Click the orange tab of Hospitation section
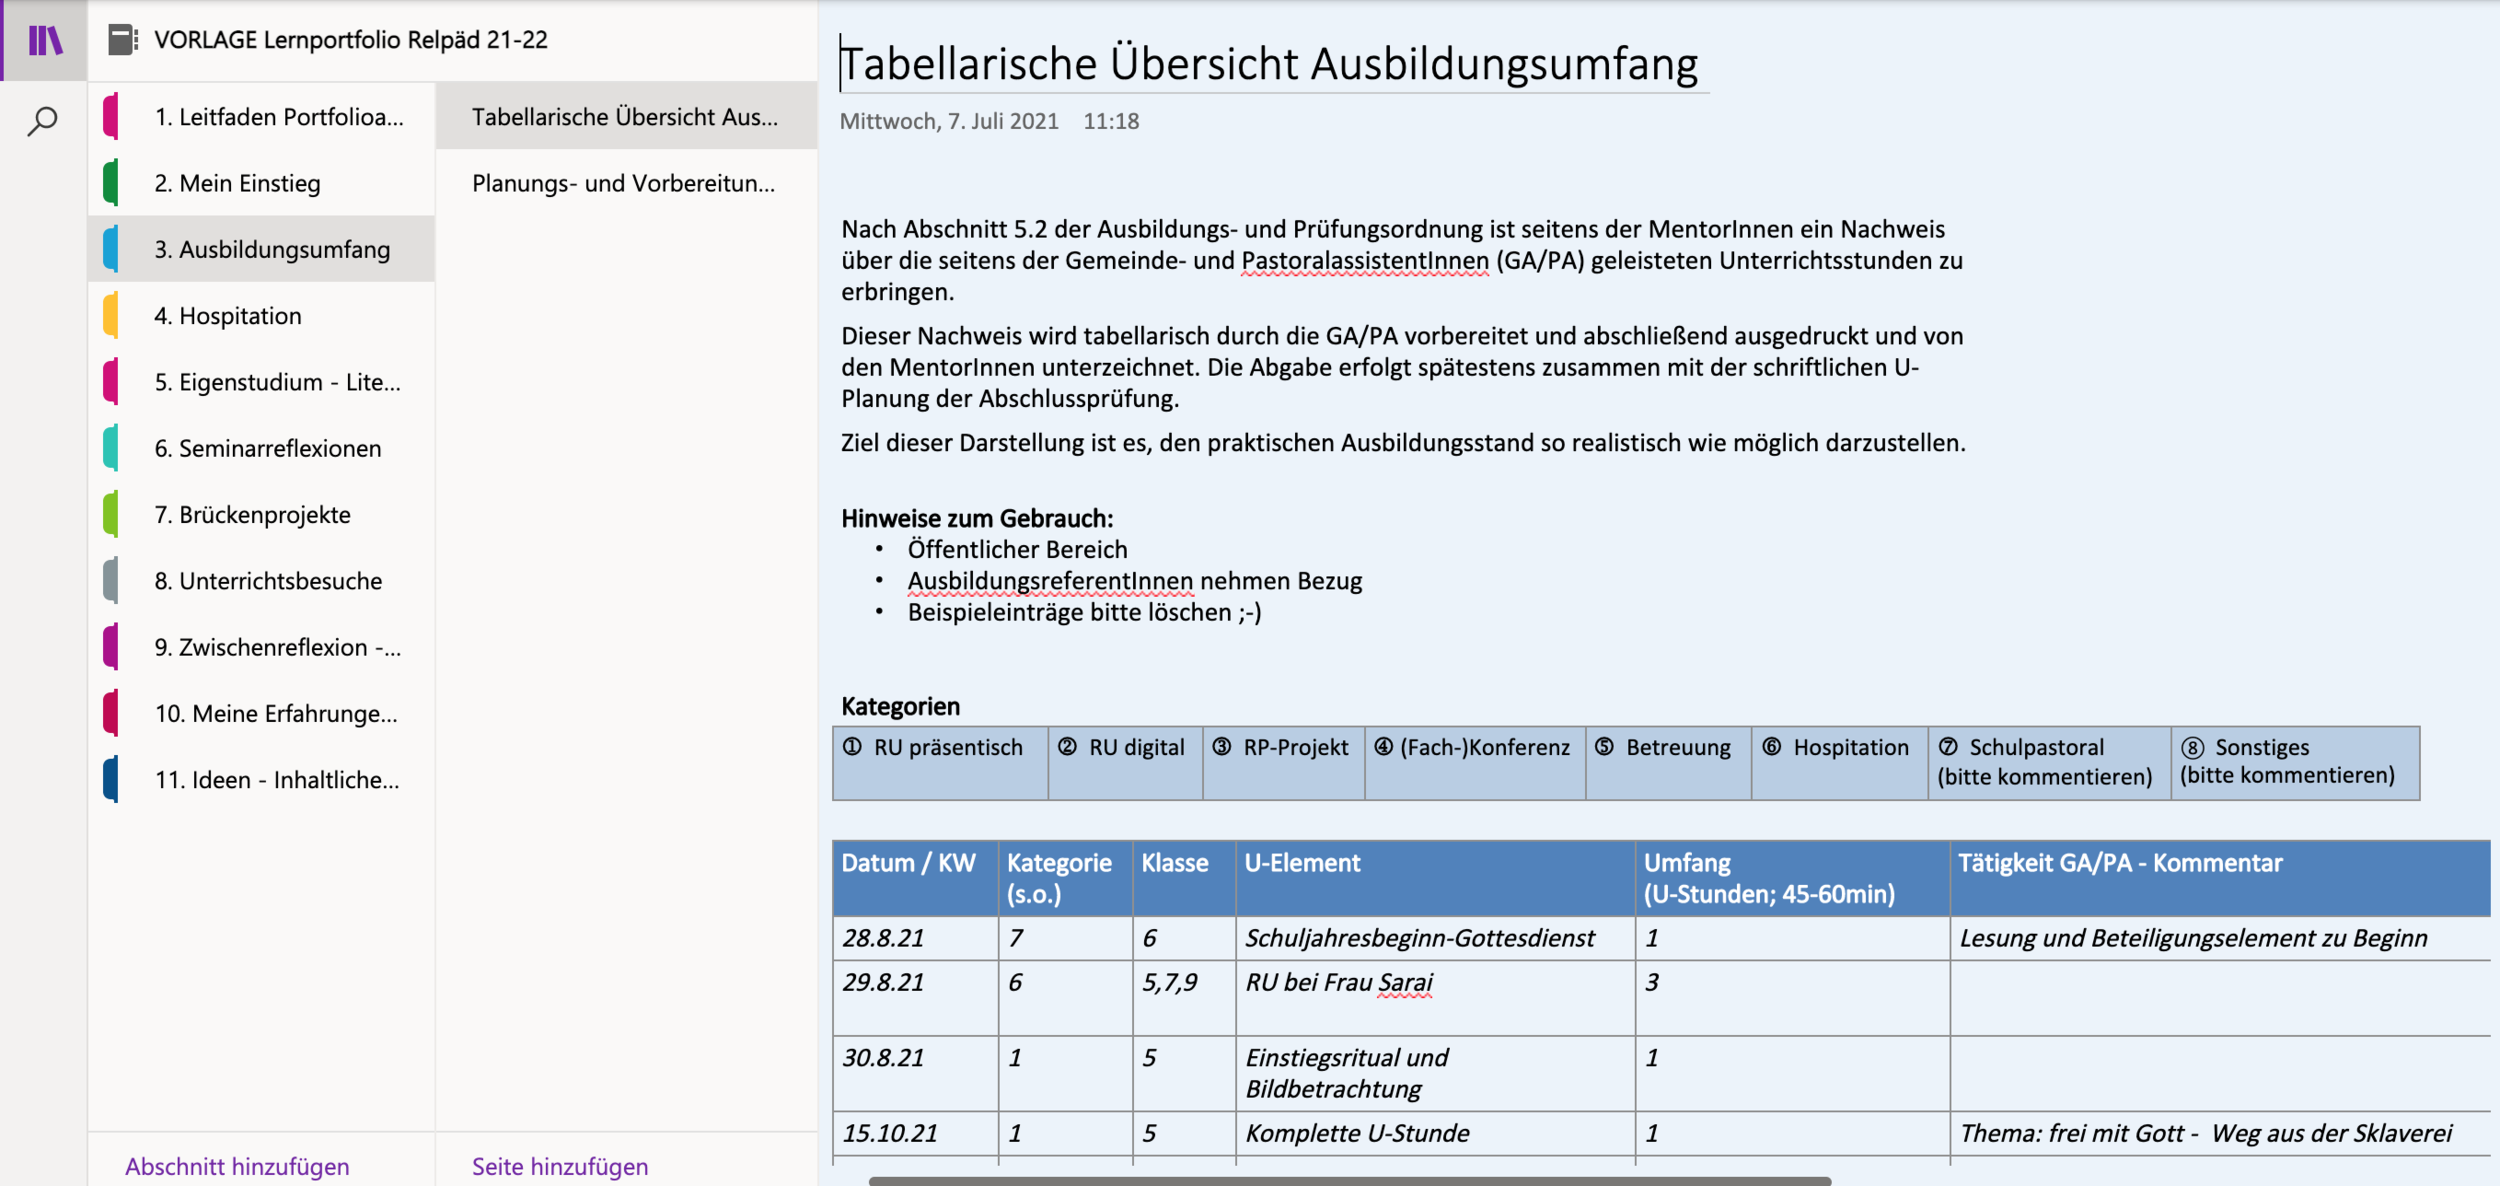Screen dimensions: 2500x1186 click(111, 316)
